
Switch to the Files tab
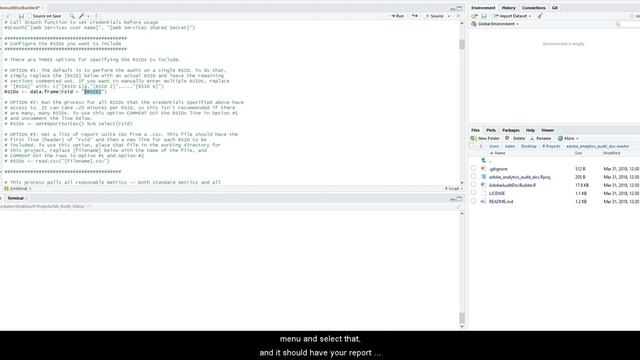point(476,130)
